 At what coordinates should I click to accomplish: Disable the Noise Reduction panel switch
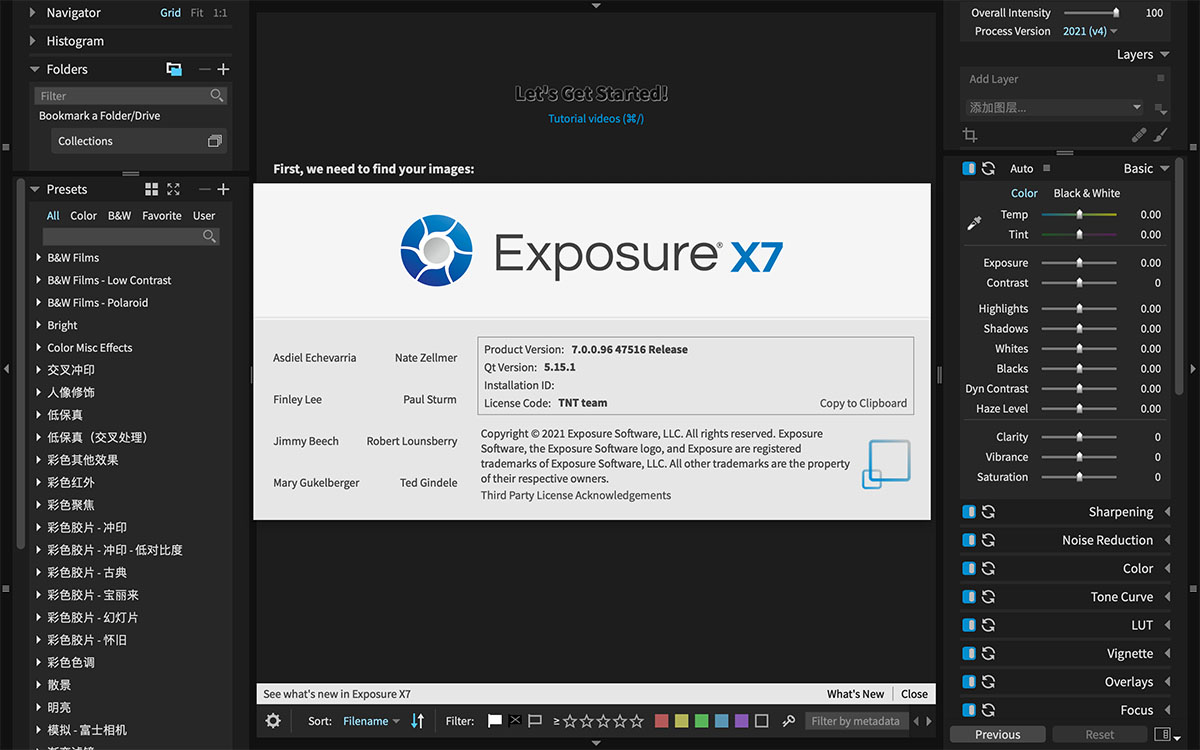point(969,540)
